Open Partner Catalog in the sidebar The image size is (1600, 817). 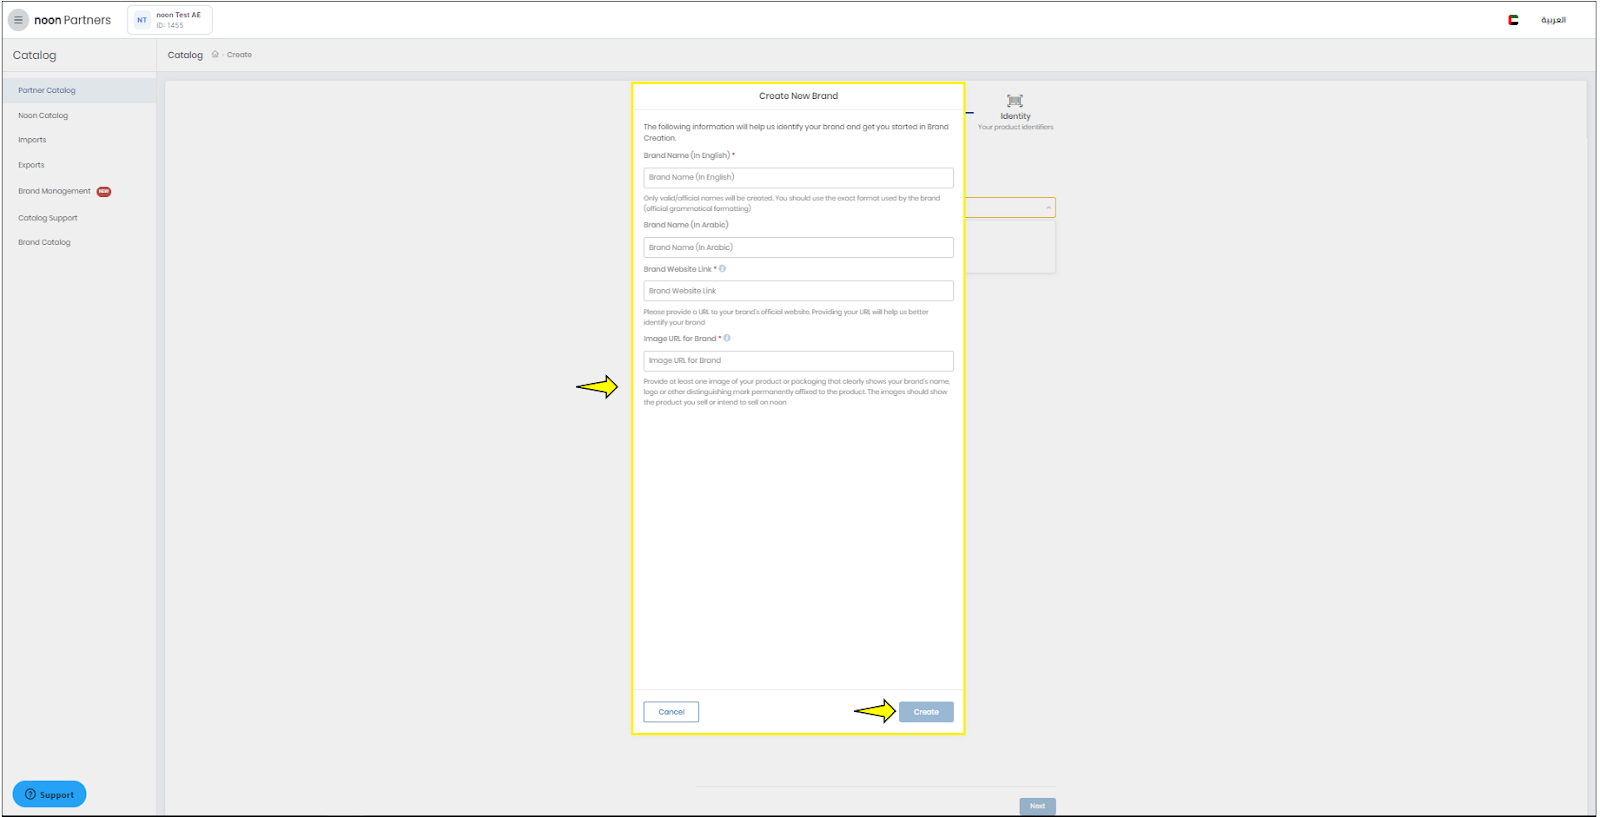(78, 90)
